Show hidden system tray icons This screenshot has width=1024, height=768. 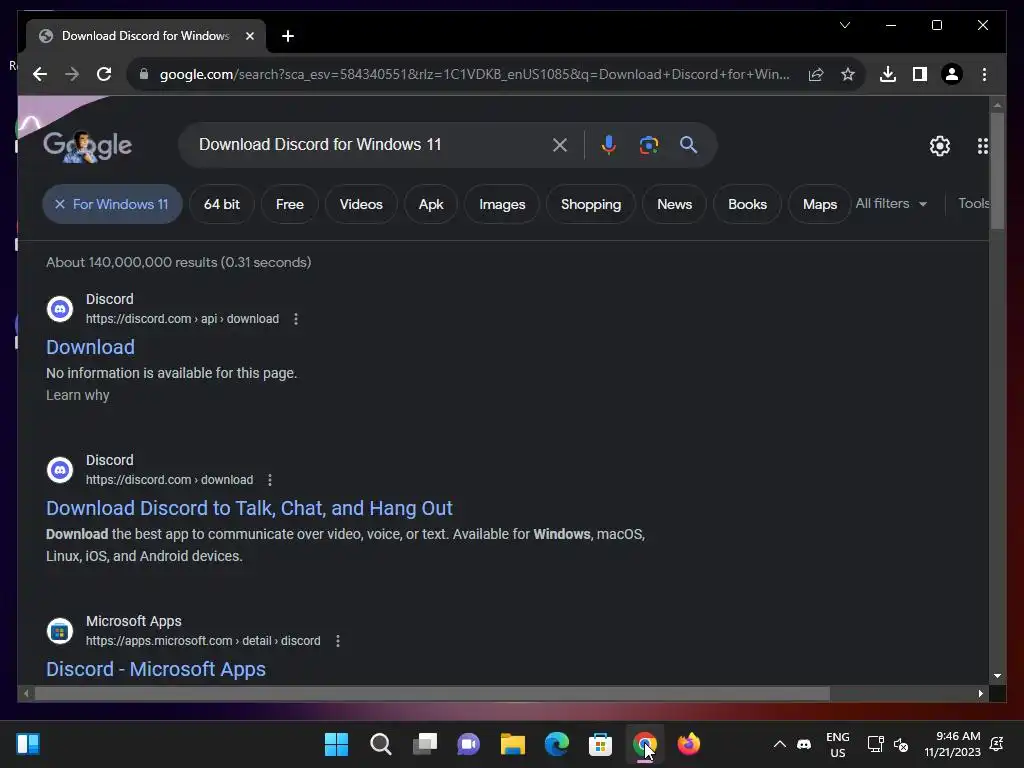point(779,744)
